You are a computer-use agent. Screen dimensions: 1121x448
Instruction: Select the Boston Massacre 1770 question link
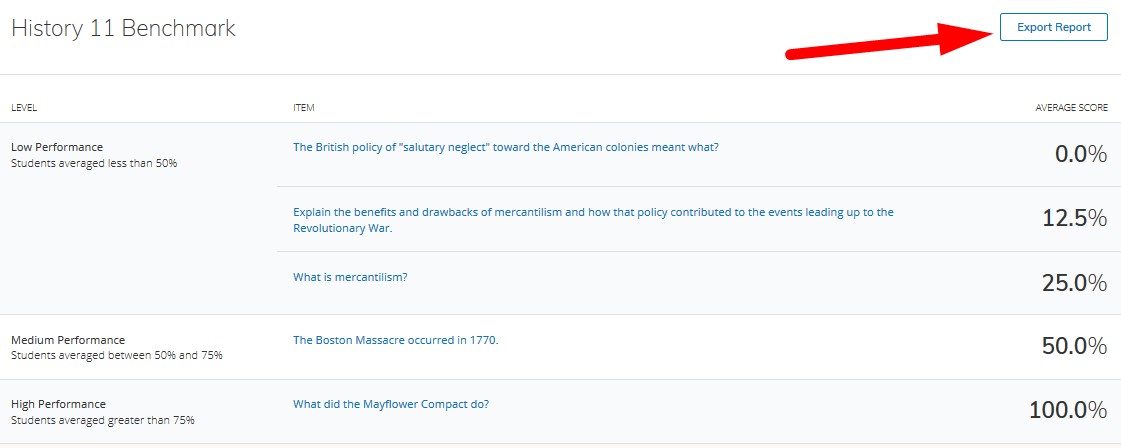pyautogui.click(x=395, y=340)
